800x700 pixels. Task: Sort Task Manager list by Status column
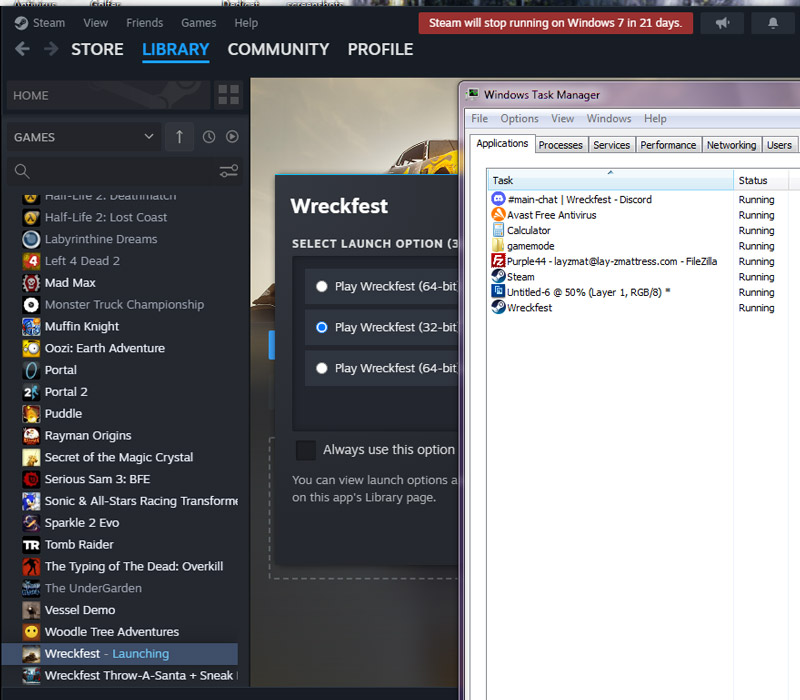[x=761, y=180]
